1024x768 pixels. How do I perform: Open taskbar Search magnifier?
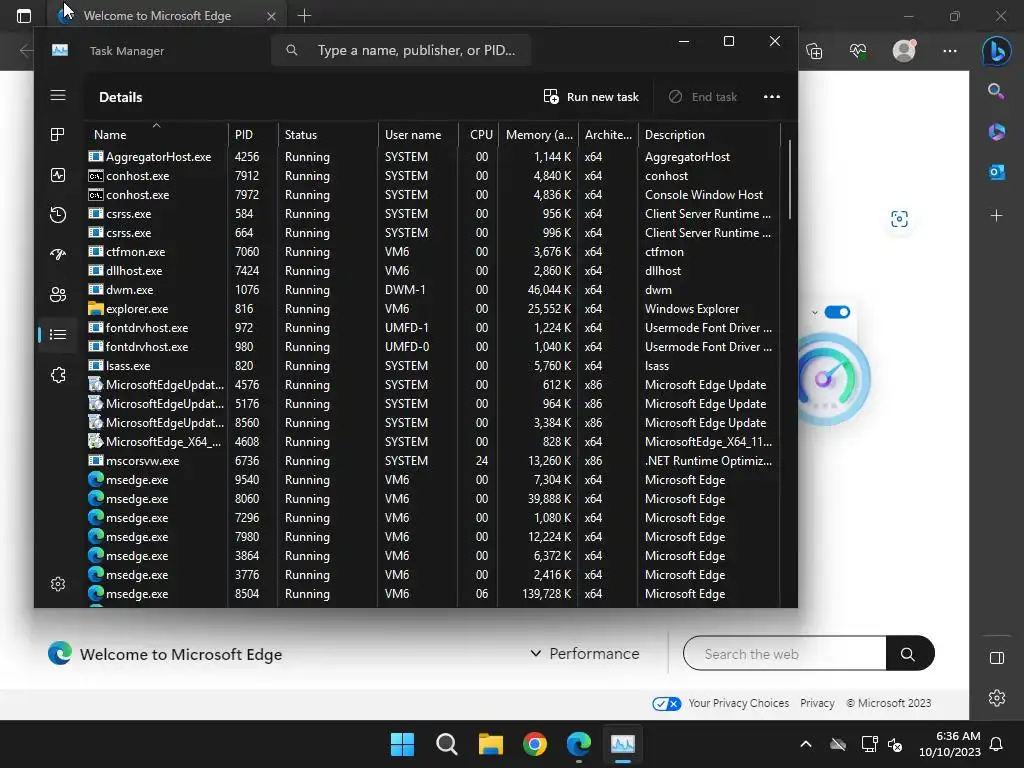(447, 744)
